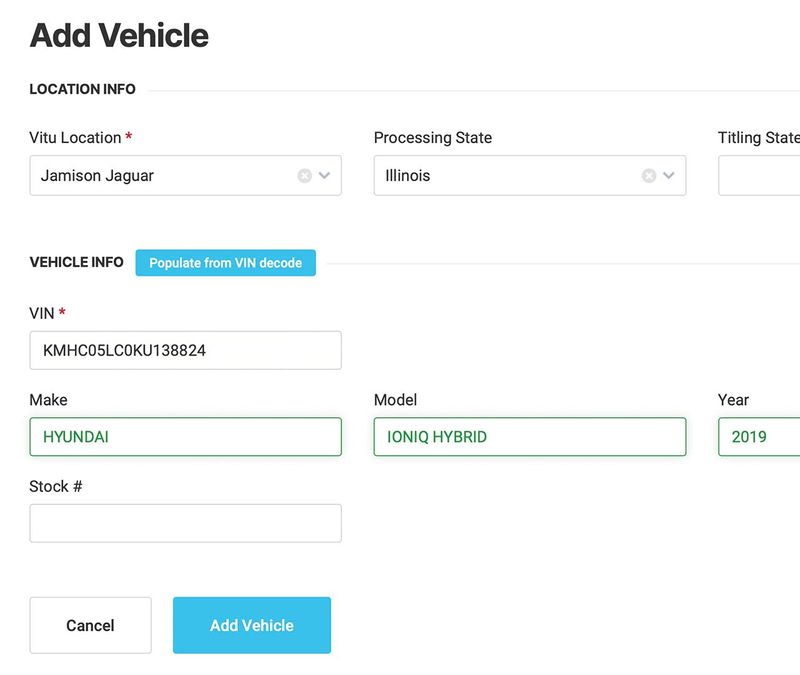Click the Stock # label
Image resolution: width=800 pixels, height=675 pixels.
click(56, 487)
